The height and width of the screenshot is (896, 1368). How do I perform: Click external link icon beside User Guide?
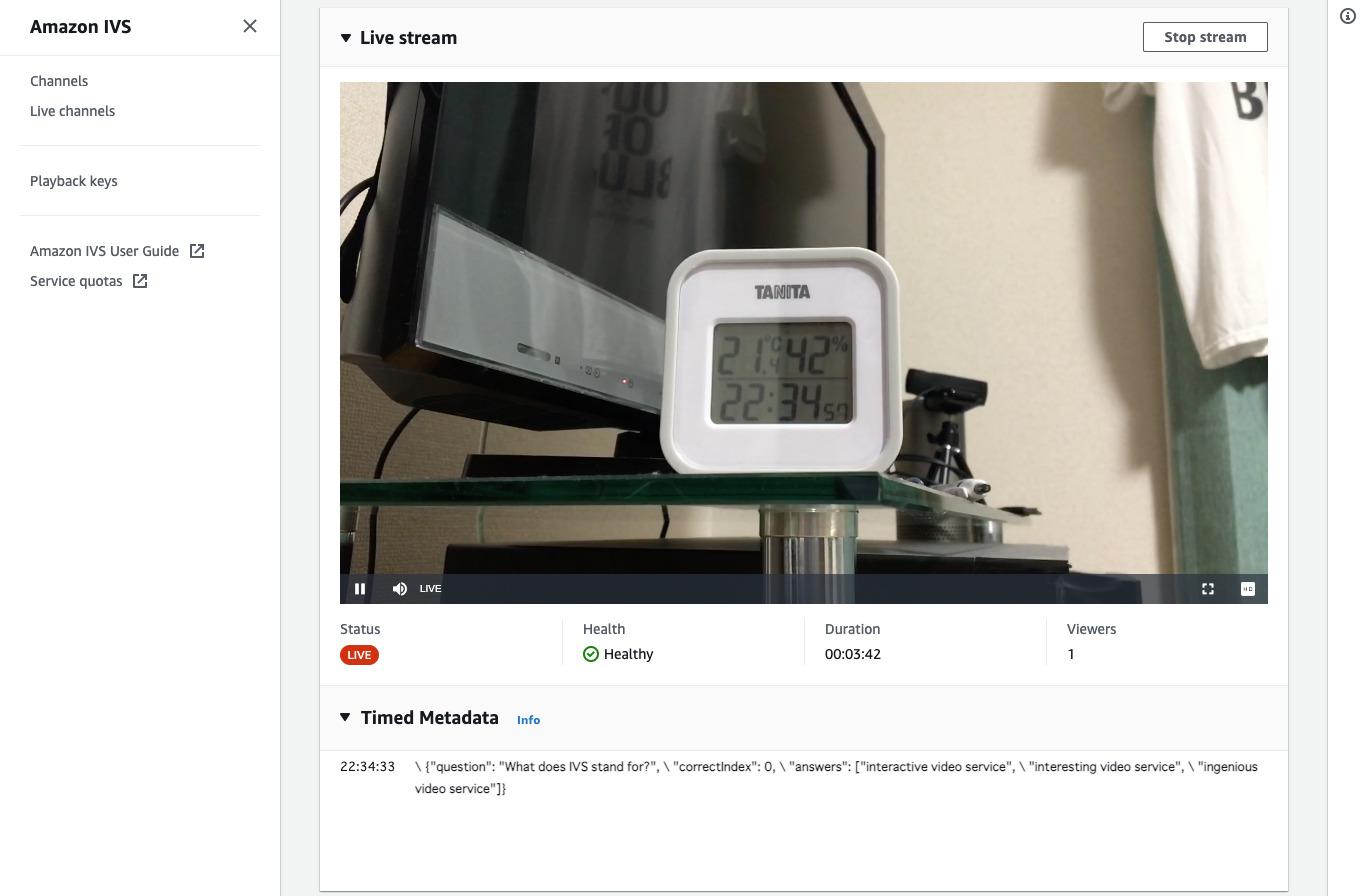pos(197,251)
